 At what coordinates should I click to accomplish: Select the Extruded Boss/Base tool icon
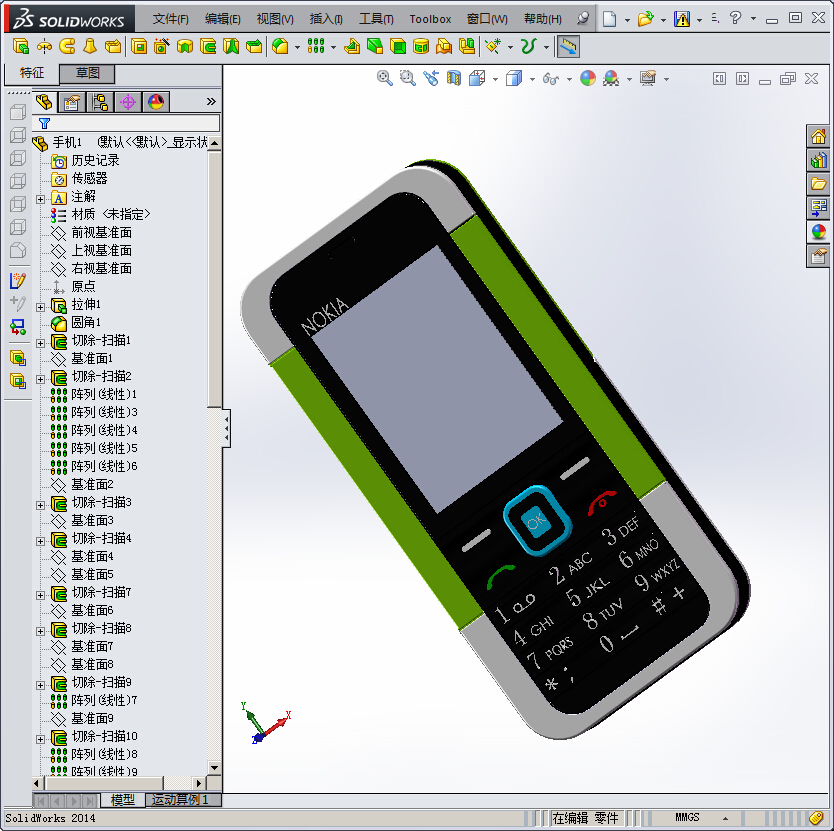(x=21, y=46)
